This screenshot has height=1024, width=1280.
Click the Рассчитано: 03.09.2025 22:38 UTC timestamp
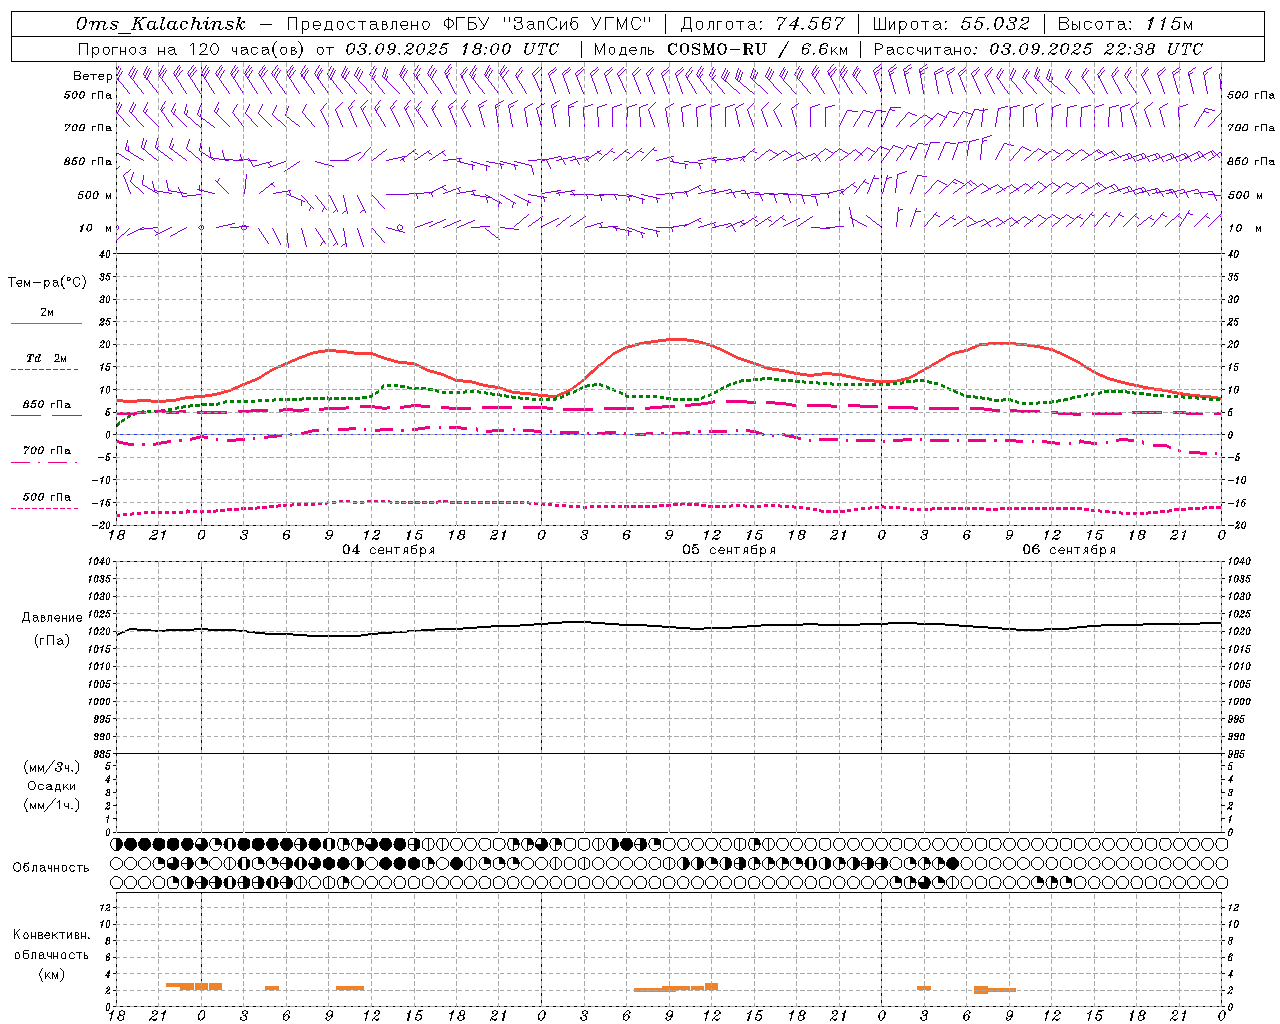[1038, 49]
